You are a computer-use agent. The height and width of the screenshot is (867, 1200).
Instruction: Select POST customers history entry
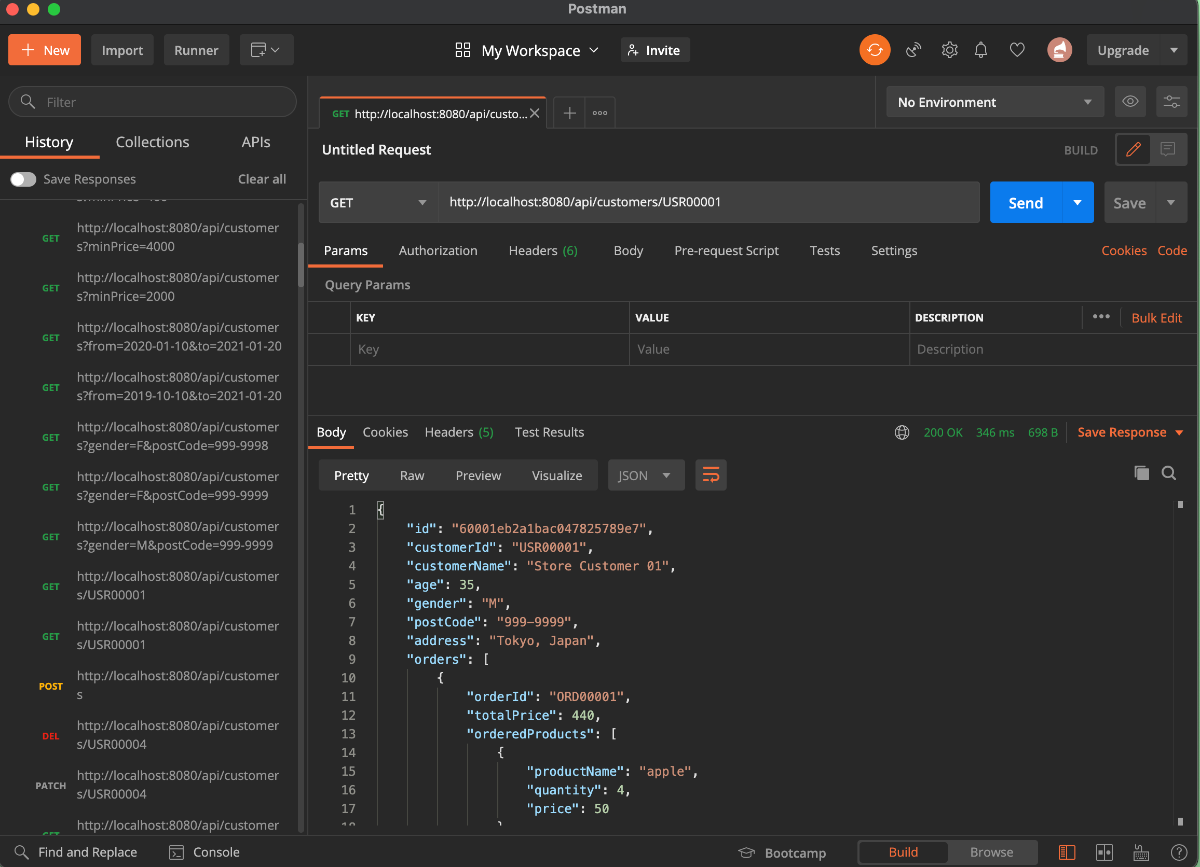click(x=152, y=685)
